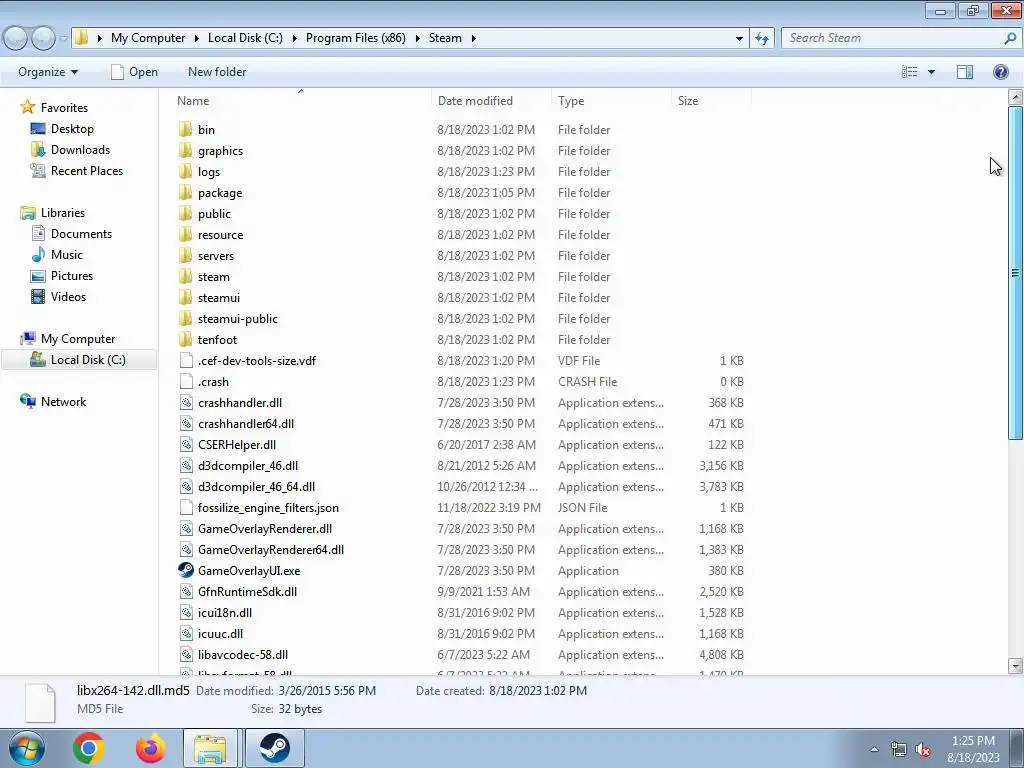This screenshot has width=1024, height=768.
Task: Click New folder in the toolbar
Action: coord(217,72)
